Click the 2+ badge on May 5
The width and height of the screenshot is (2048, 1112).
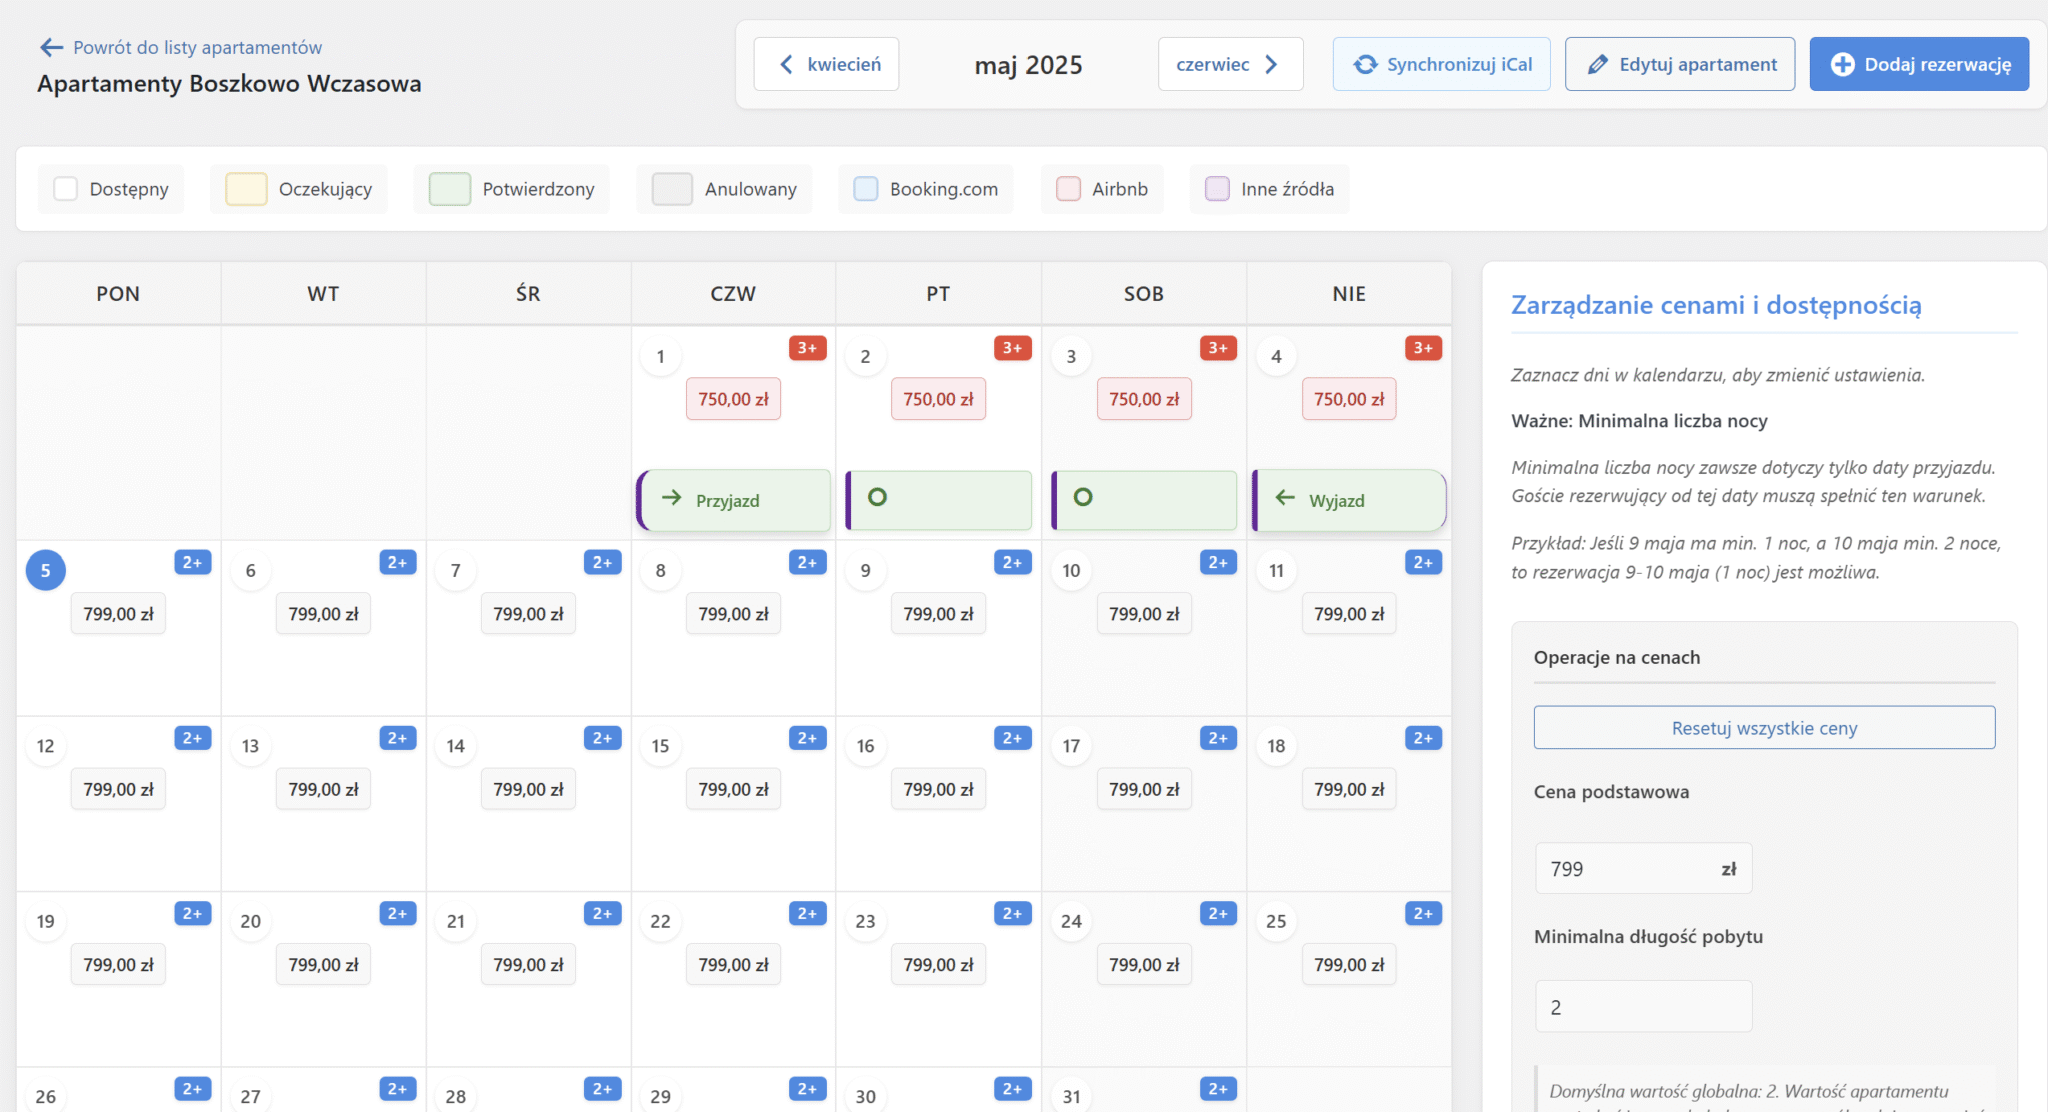coord(193,563)
